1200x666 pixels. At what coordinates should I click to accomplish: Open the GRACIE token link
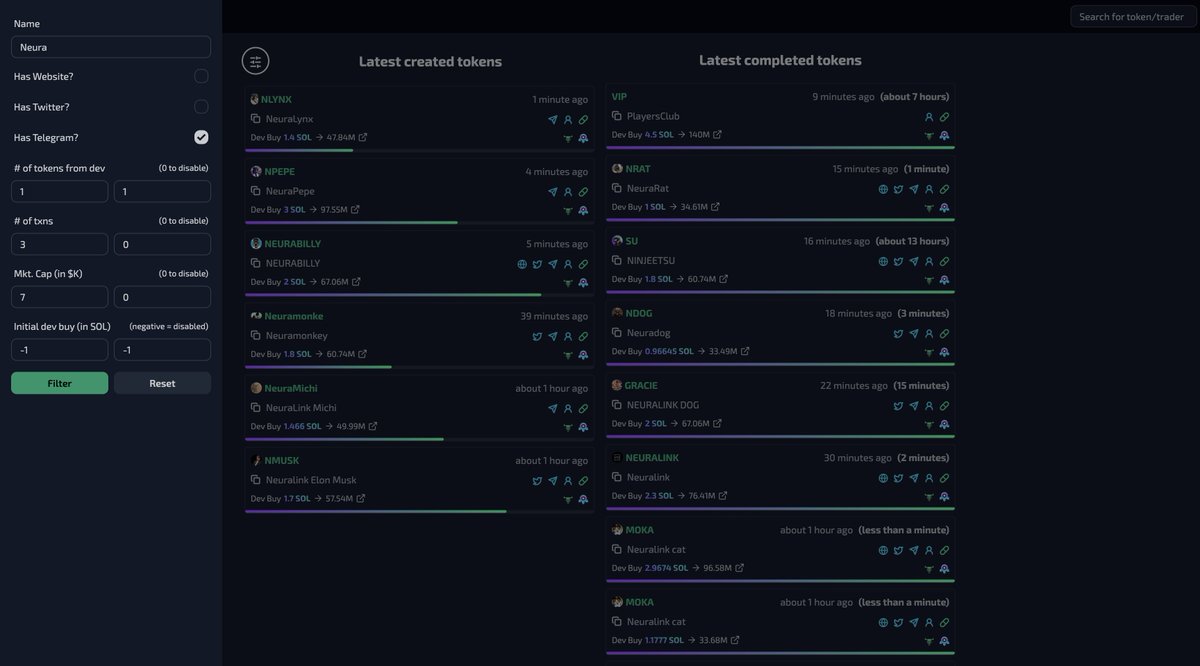[641, 385]
